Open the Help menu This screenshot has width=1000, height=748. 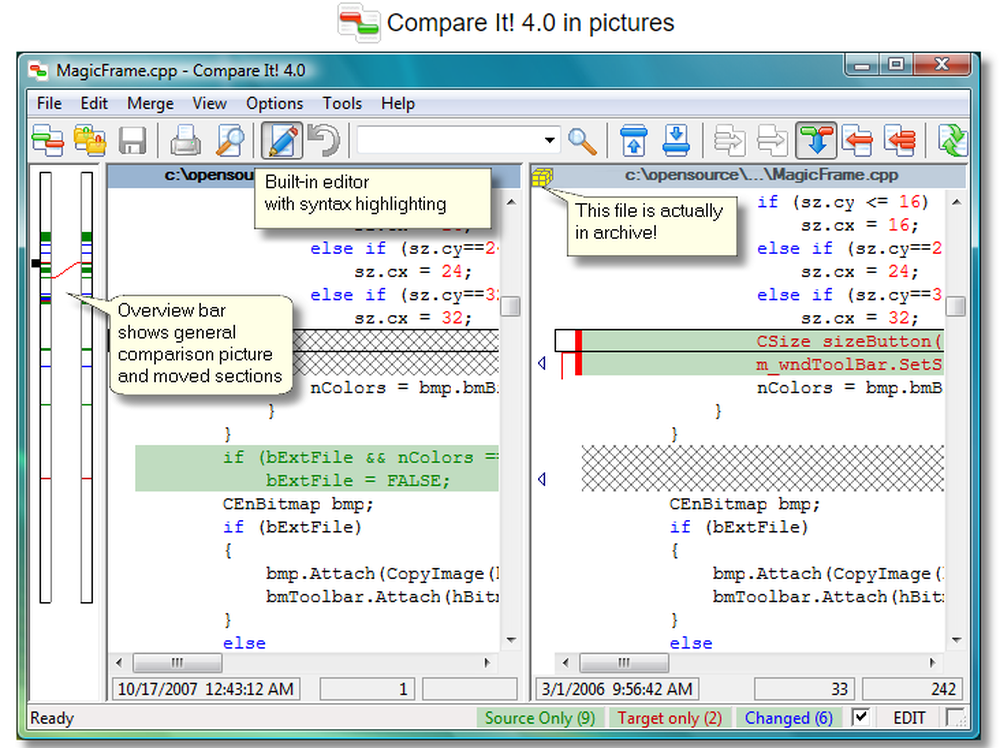pyautogui.click(x=398, y=103)
